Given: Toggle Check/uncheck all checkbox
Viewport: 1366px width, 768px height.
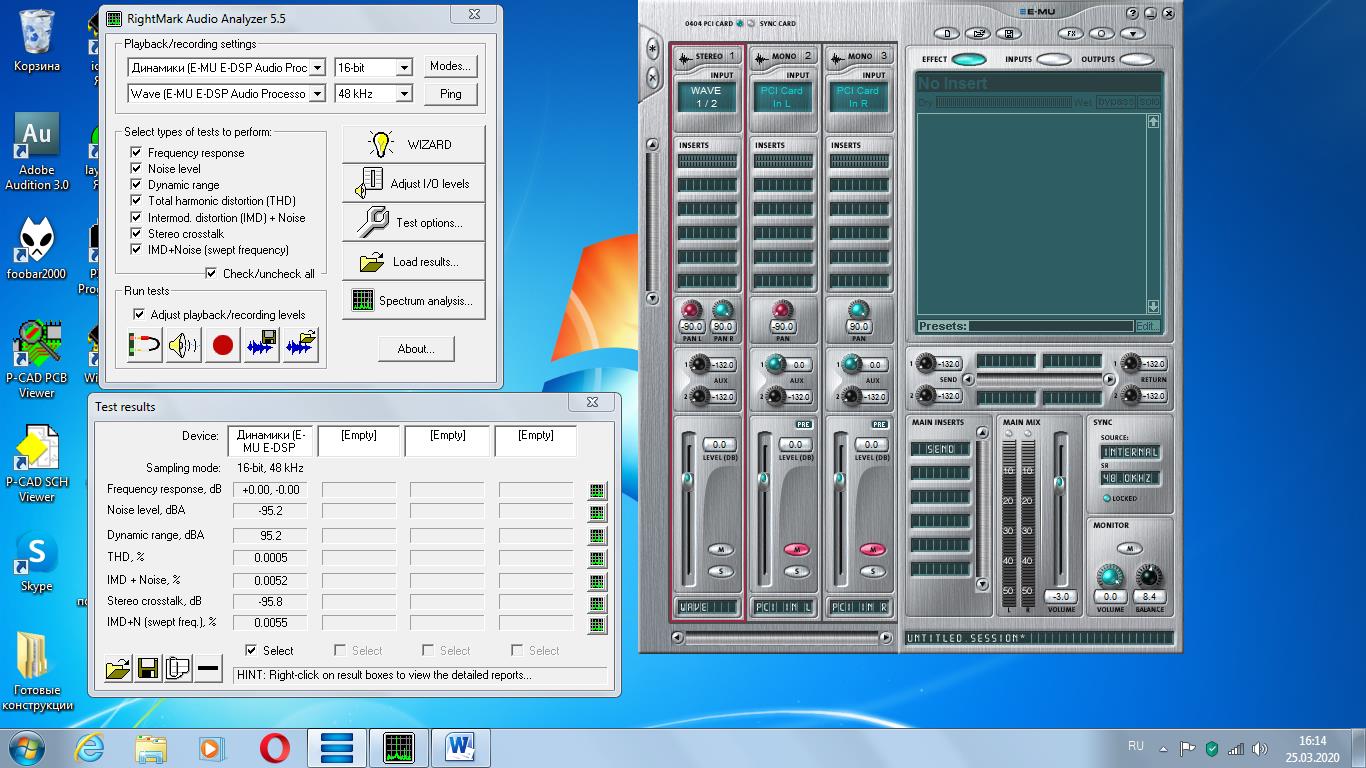Looking at the screenshot, I should (x=211, y=273).
